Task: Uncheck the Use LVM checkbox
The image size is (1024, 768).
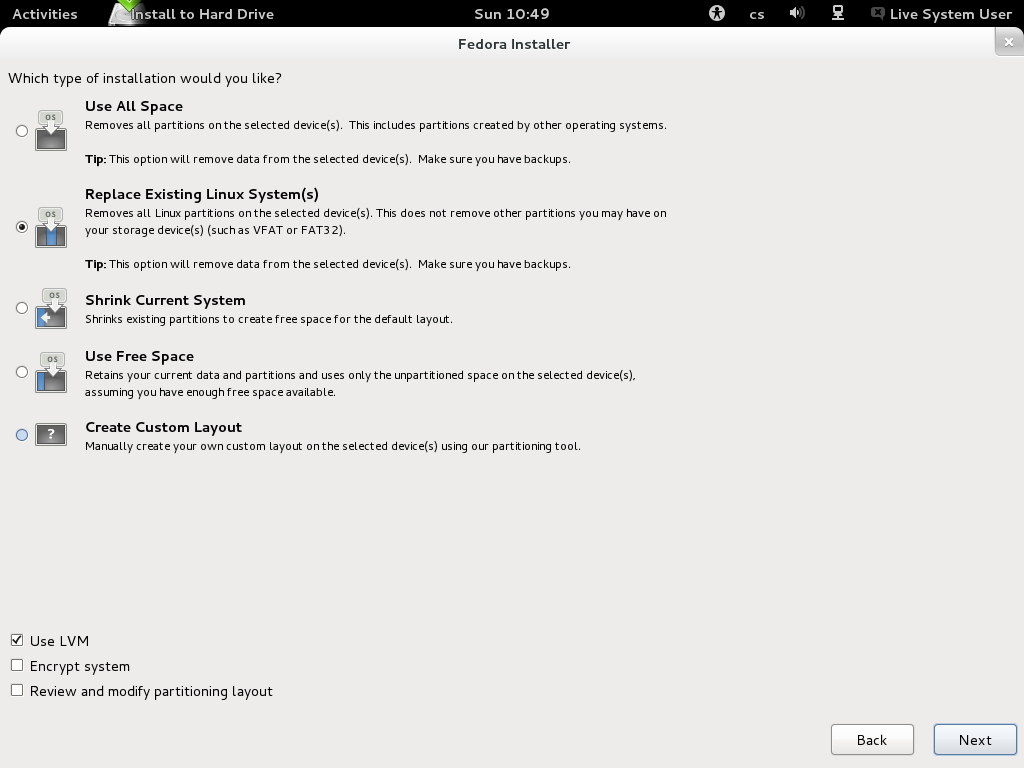Action: coord(17,640)
